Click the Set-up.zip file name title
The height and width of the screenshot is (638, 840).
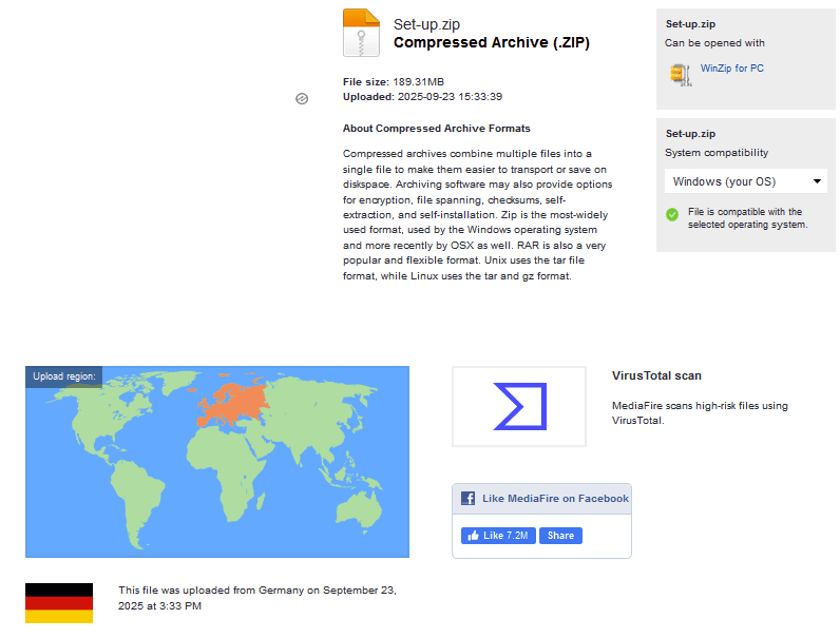(427, 25)
